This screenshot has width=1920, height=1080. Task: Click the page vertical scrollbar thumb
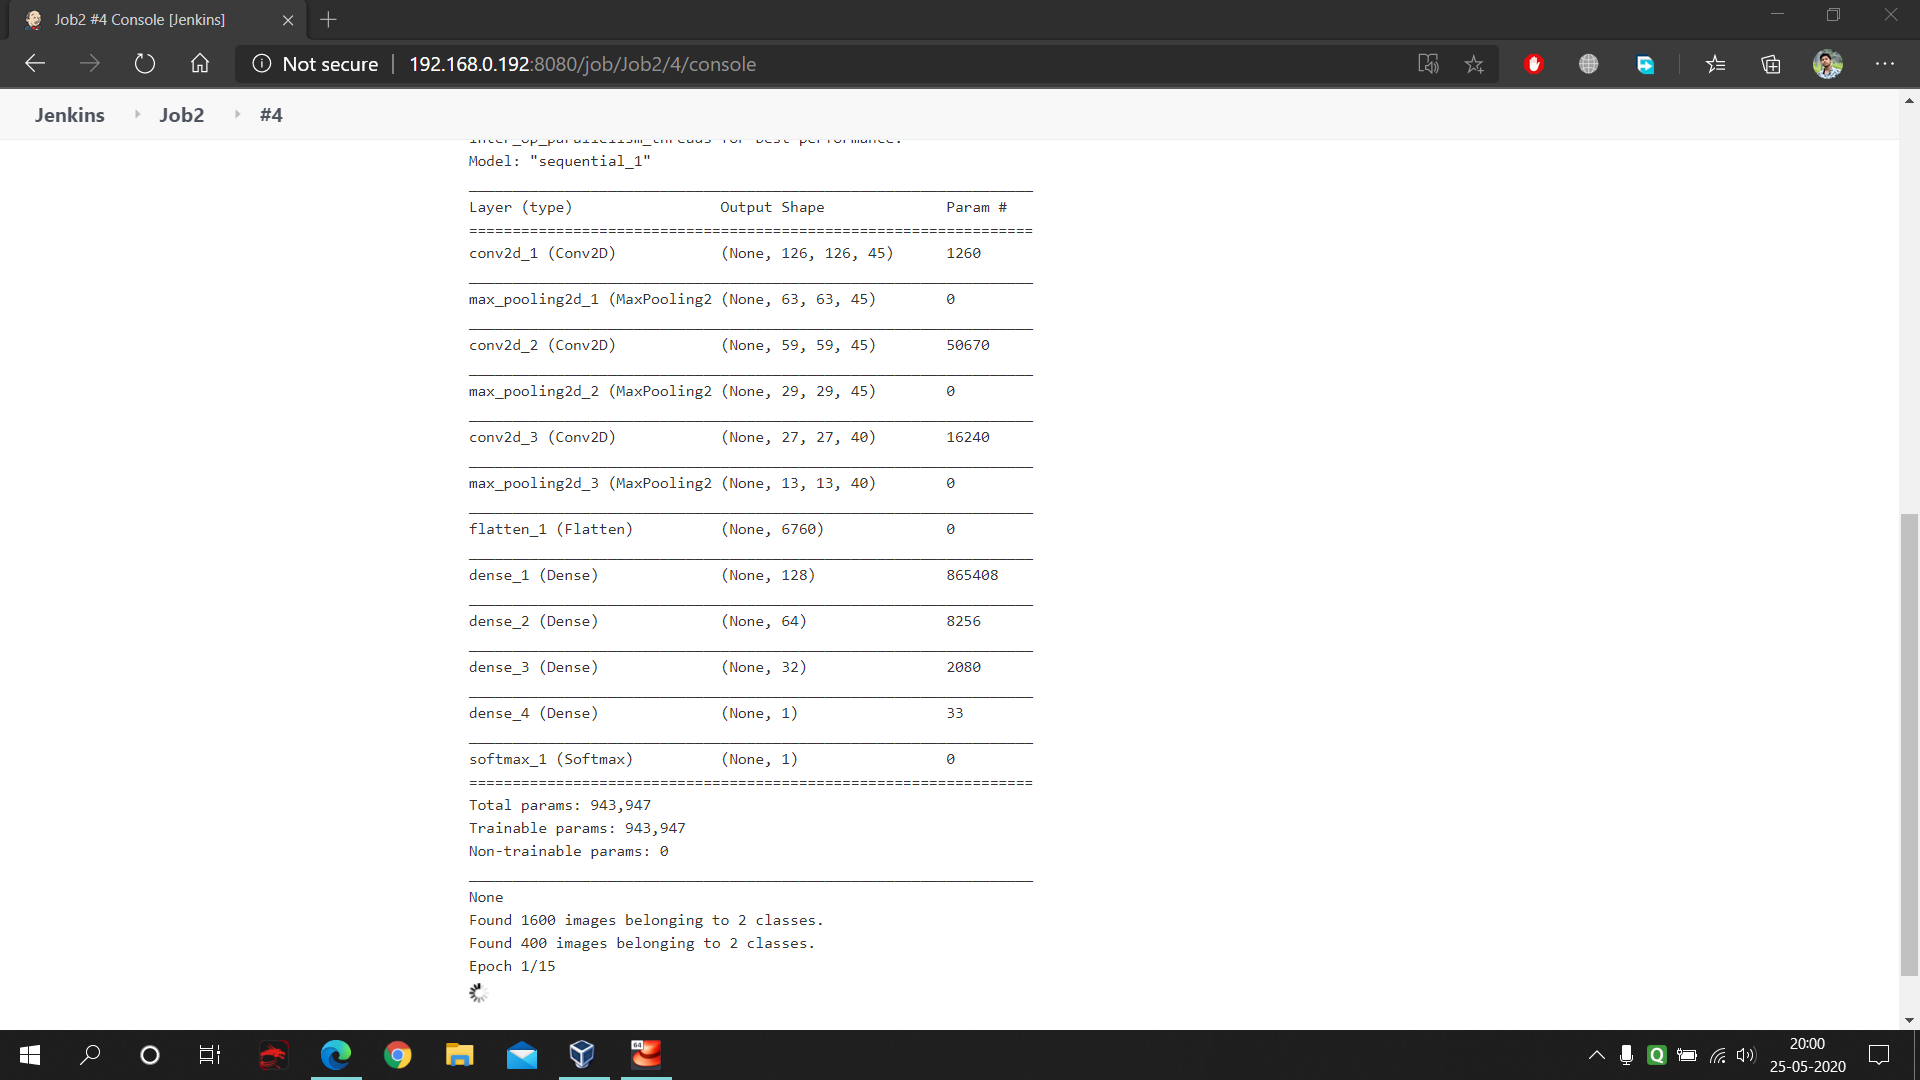pos(1909,744)
